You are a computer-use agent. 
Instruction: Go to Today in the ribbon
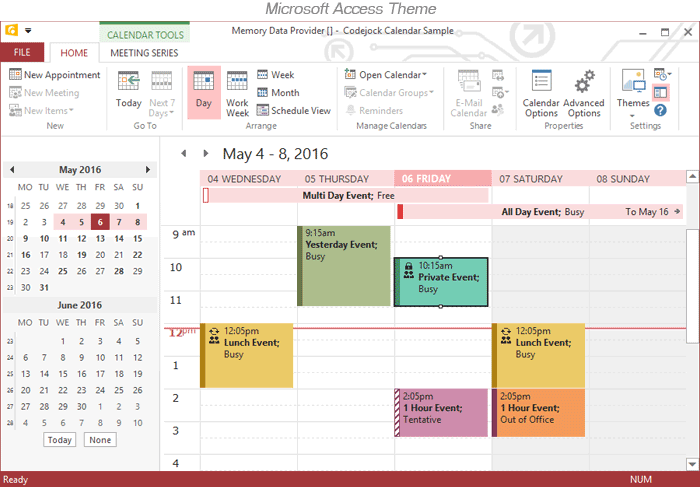click(129, 90)
